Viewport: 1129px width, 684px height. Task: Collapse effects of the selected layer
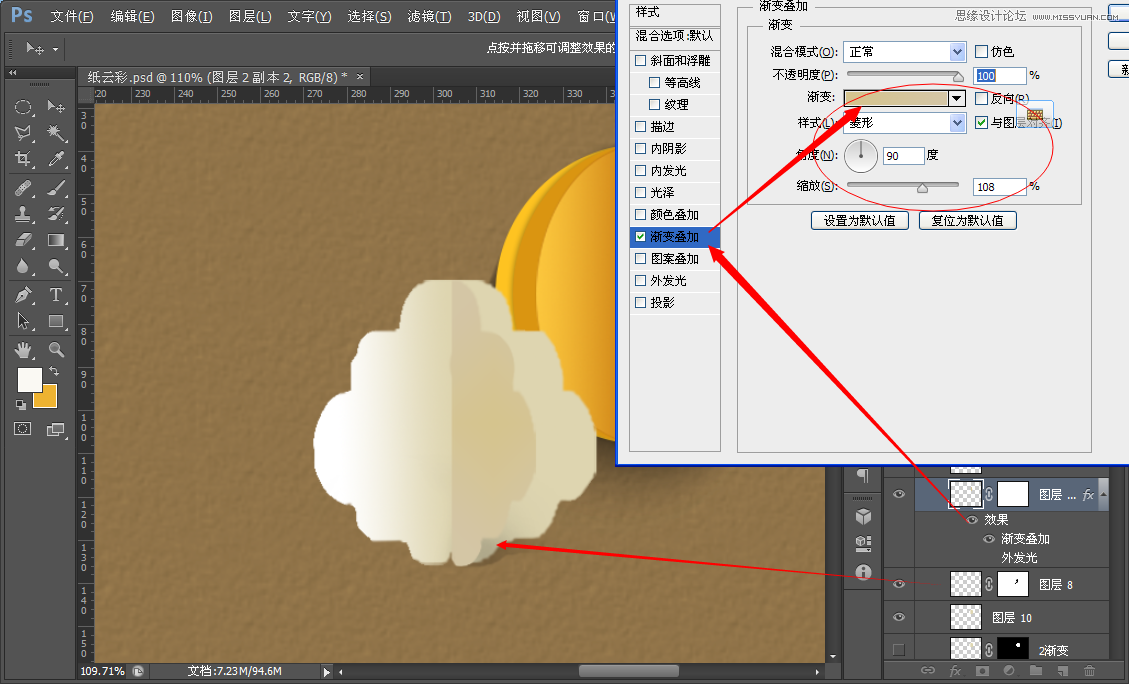pos(1104,494)
